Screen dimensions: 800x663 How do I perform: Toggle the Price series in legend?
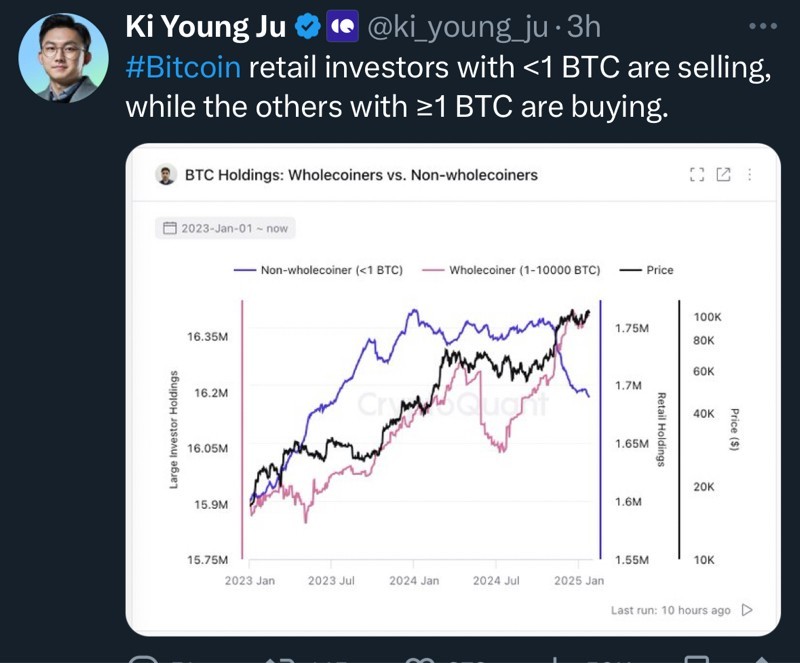click(647, 270)
